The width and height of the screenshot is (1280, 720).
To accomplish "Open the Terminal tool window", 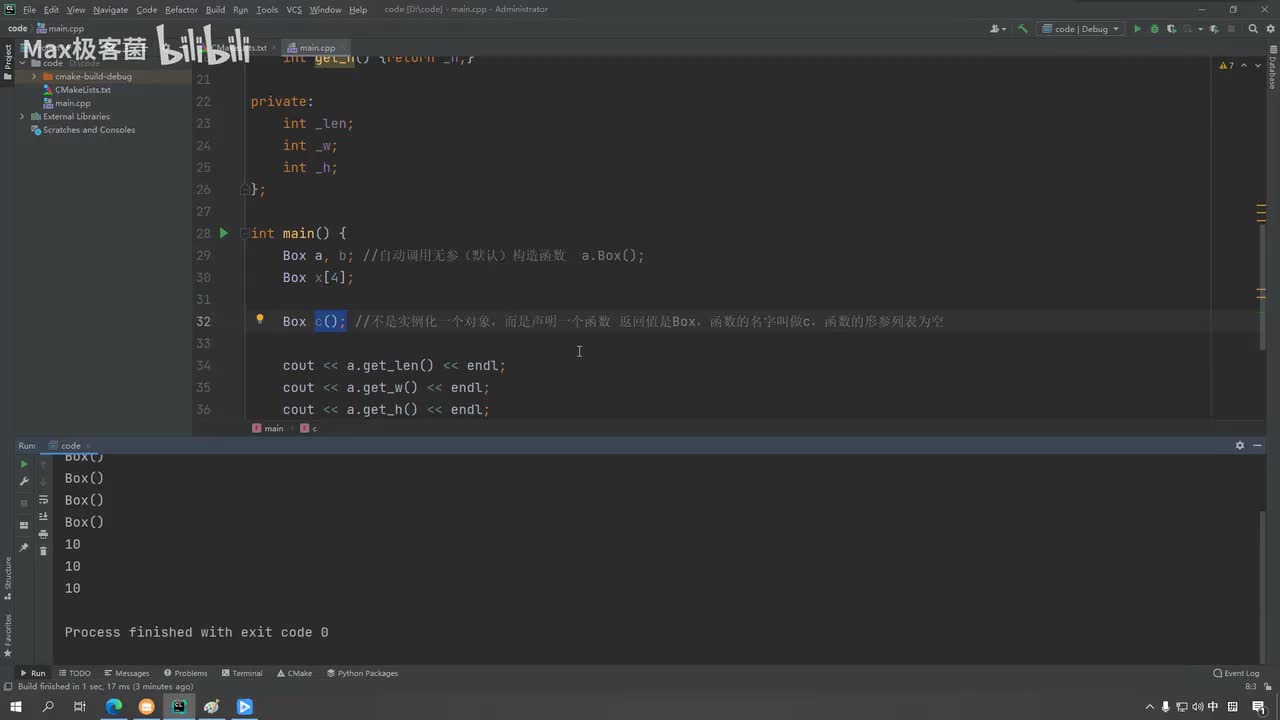I will (242, 673).
